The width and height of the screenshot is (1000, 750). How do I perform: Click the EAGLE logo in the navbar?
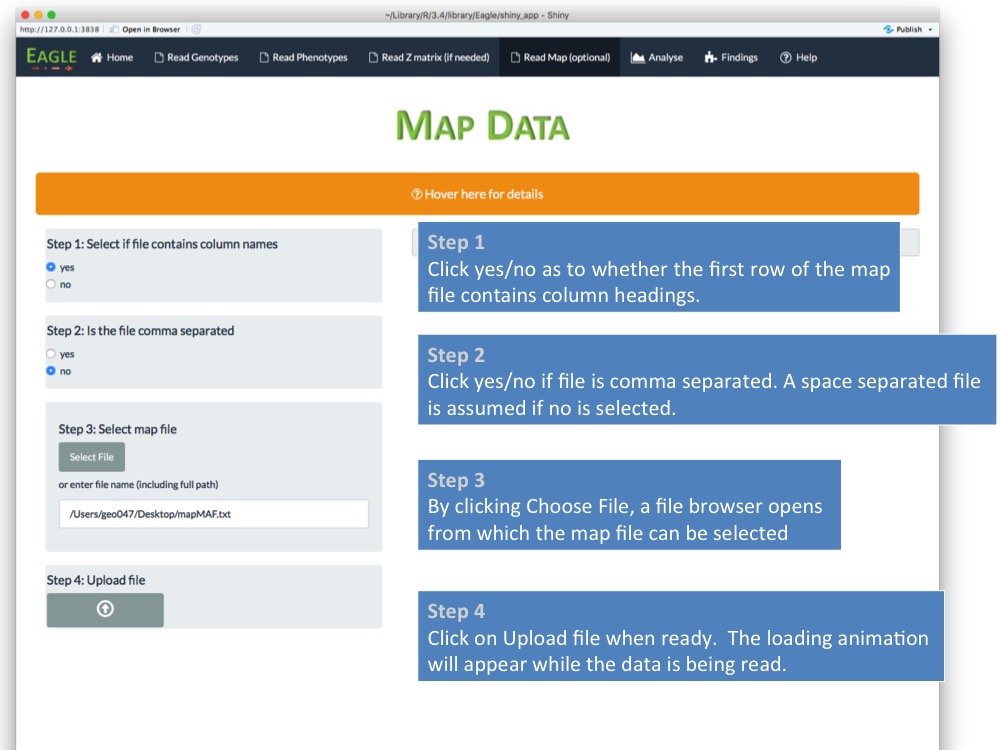coord(52,57)
